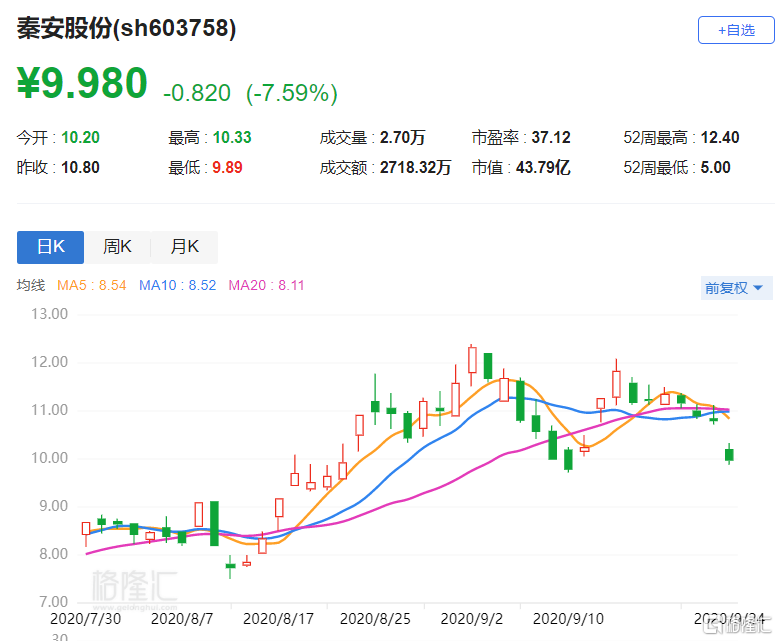The width and height of the screenshot is (778, 641).
Task: Click the 13.00 y-axis label
Action: tap(49, 314)
